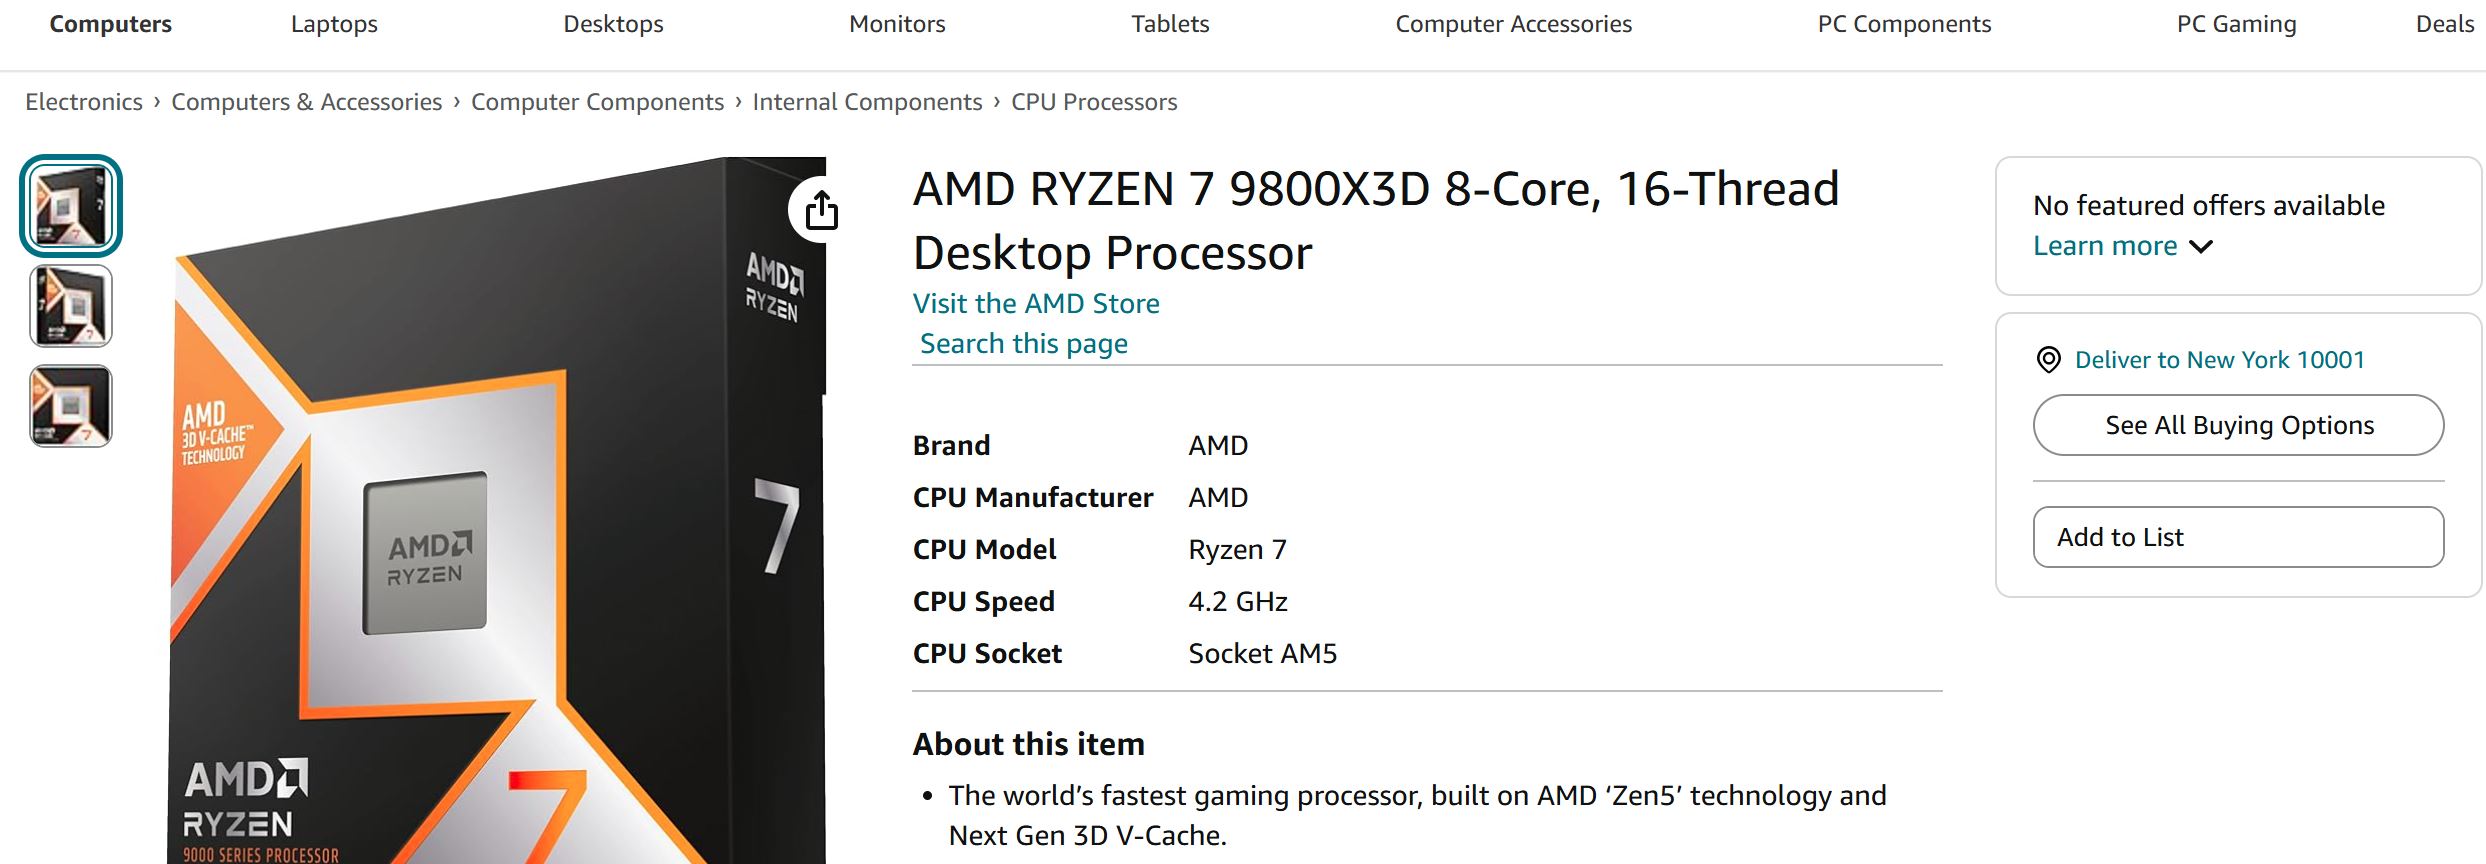2486x864 pixels.
Task: Click the share icon on product image
Action: 821,210
